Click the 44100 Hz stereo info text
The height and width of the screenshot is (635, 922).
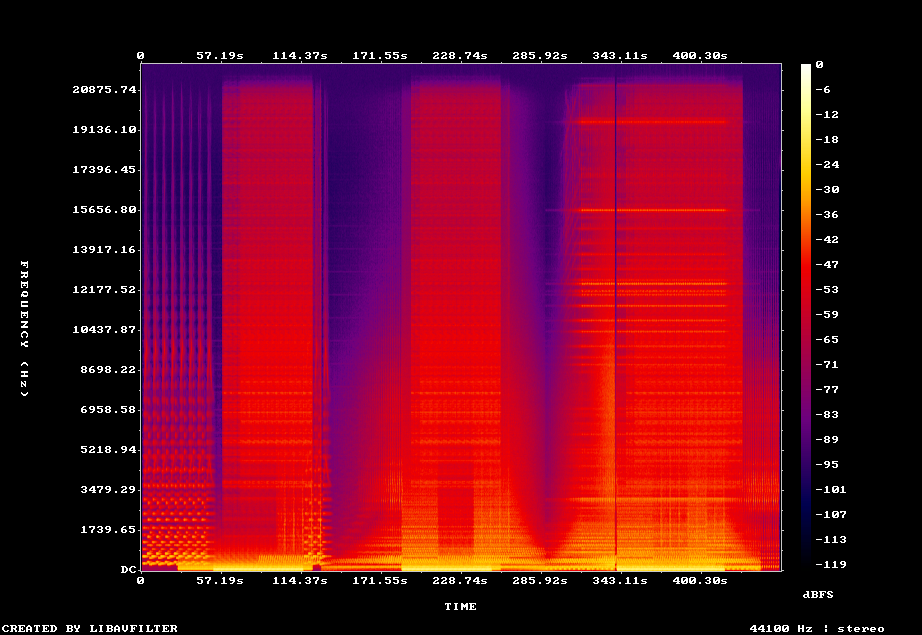816,628
